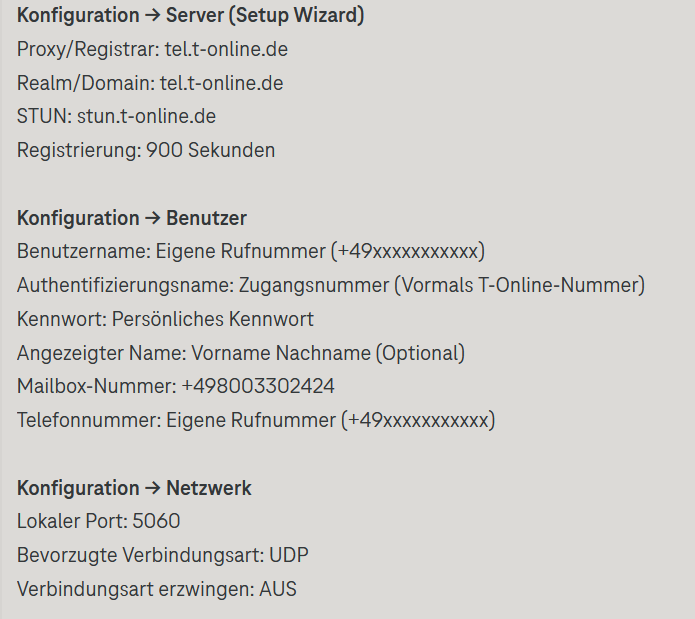Click the heading Konfiguration → Server (Setup Wizard)
Screen dimensions: 695x619
click(191, 16)
